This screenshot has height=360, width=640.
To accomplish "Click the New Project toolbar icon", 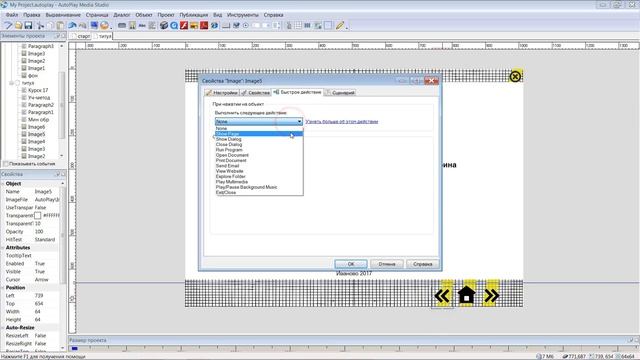I will pos(8,26).
